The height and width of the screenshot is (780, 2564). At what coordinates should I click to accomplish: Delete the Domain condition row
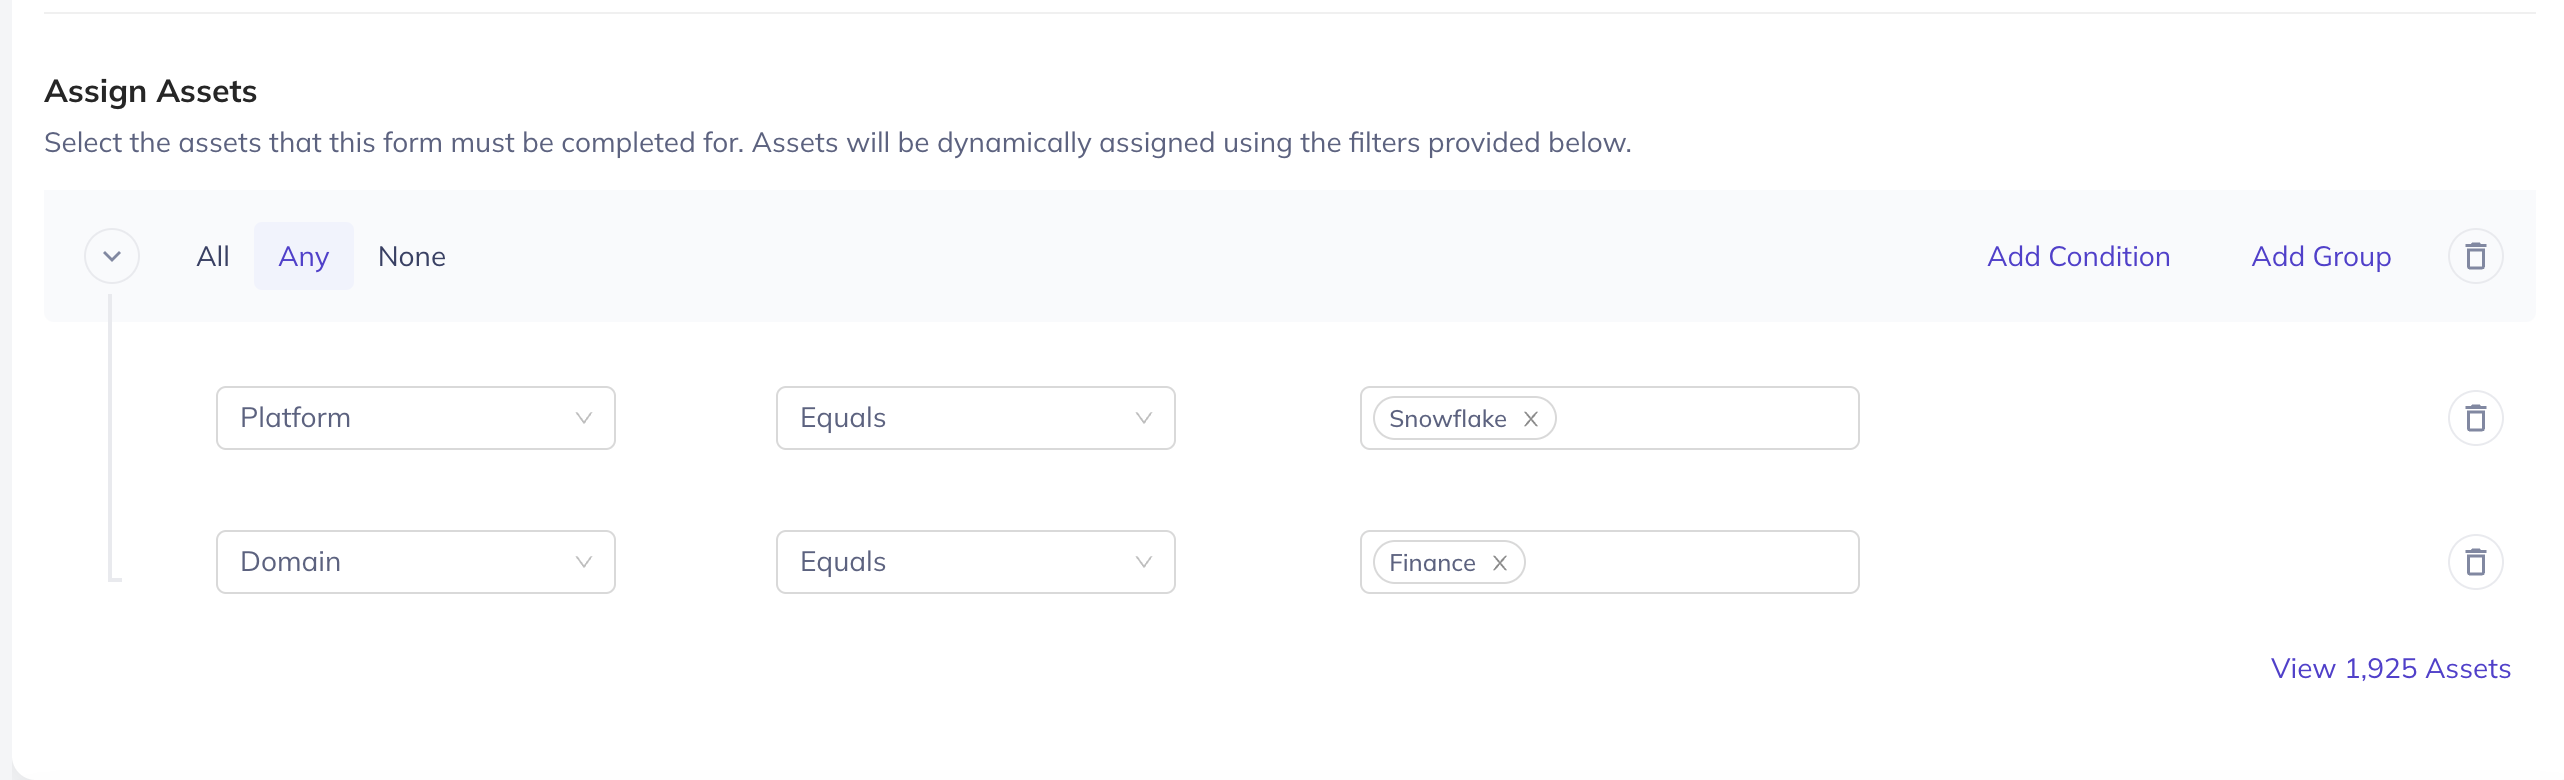pyautogui.click(x=2475, y=562)
